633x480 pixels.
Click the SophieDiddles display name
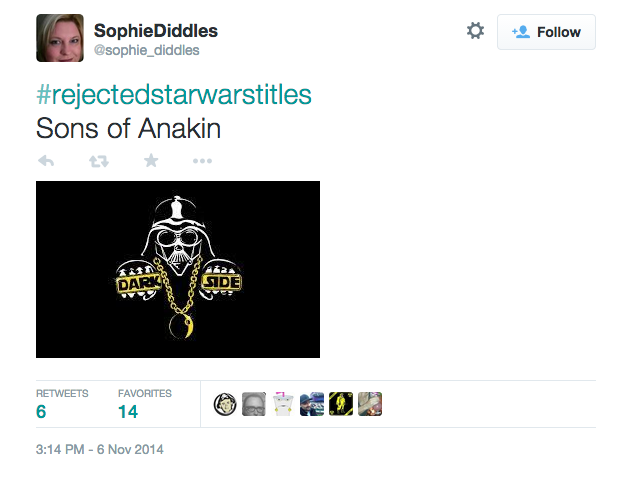(x=156, y=31)
